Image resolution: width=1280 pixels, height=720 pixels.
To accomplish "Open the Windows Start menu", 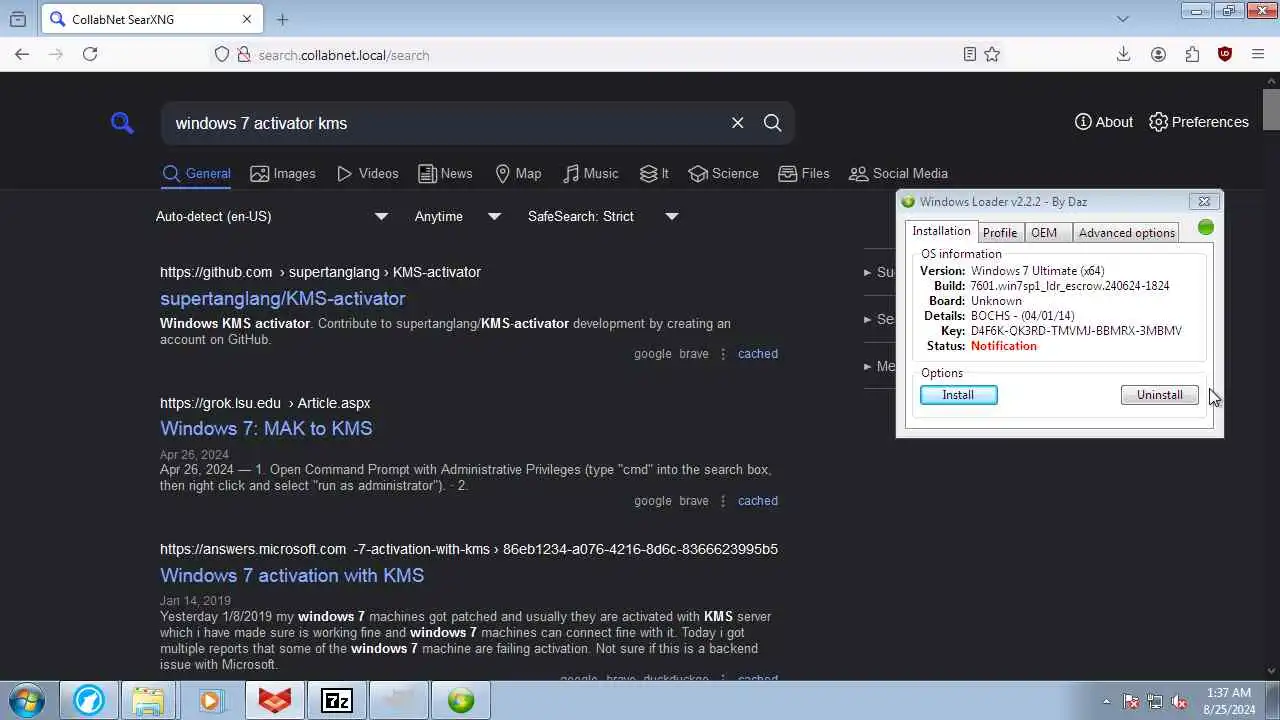I will click(x=26, y=700).
